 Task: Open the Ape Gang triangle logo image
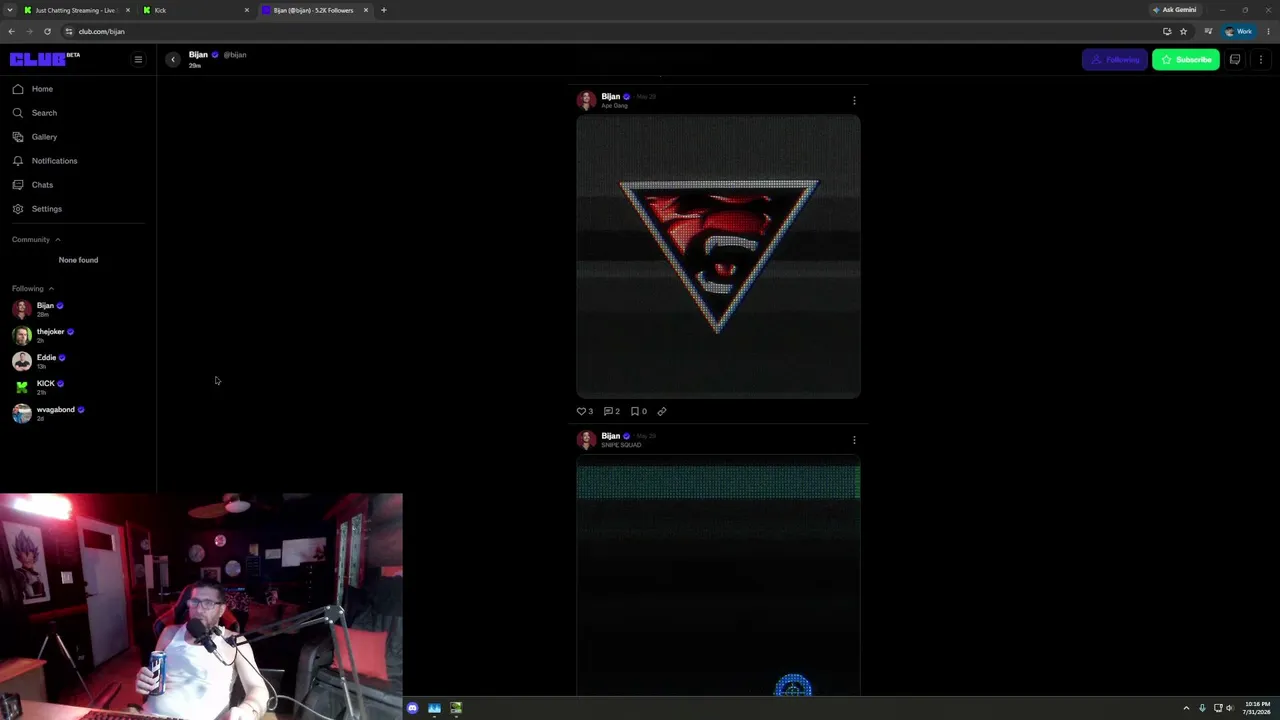(x=718, y=257)
